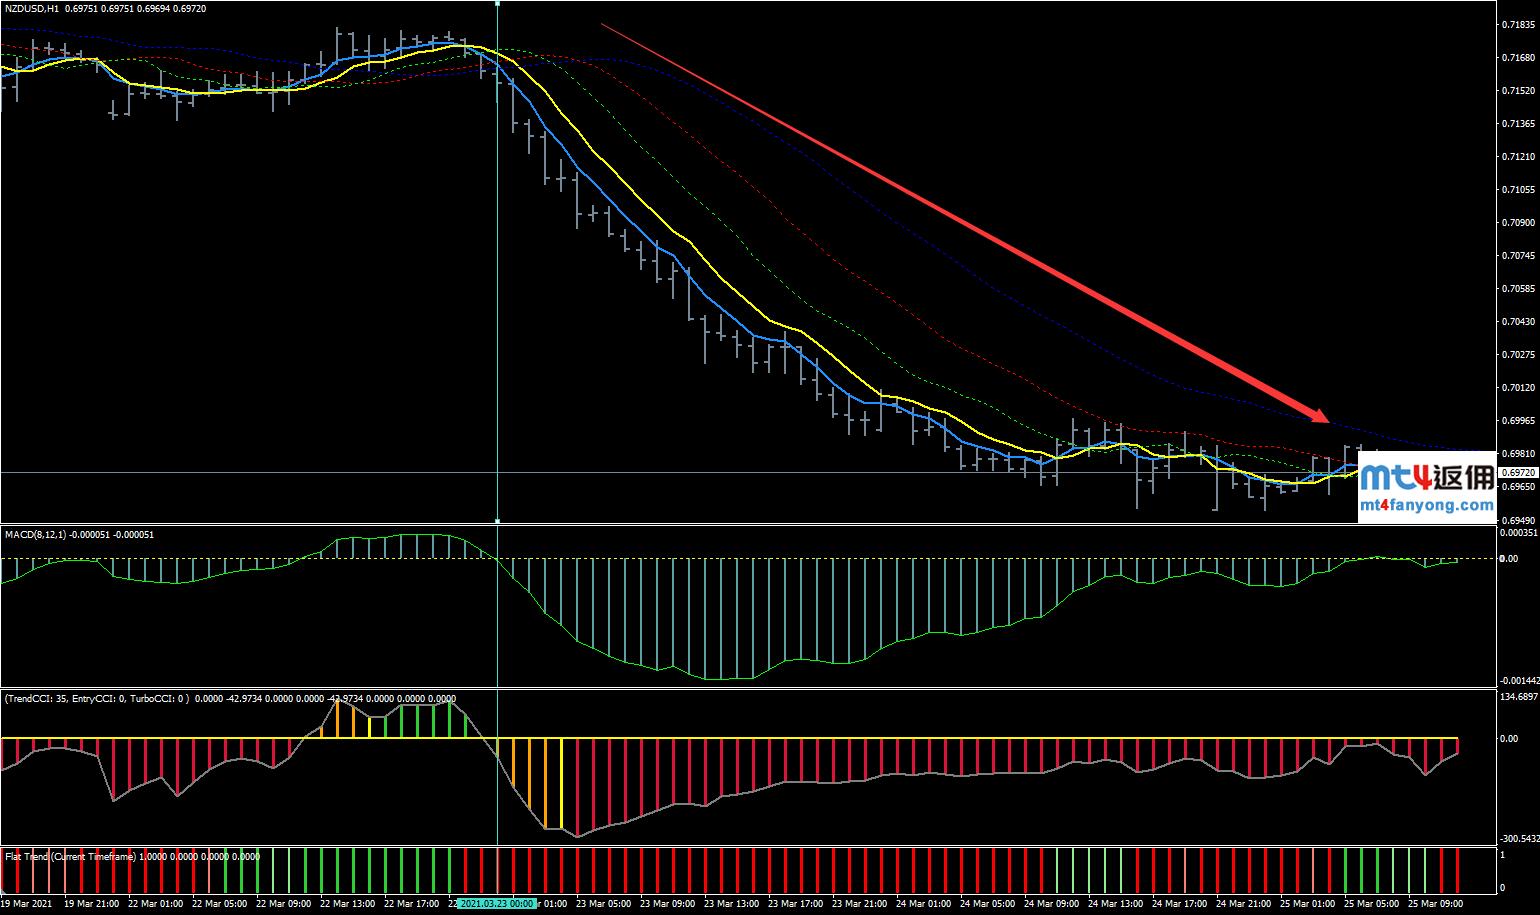Image resolution: width=1540 pixels, height=915 pixels.
Task: Click the -300.5432 CCI scale label
Action: (1517, 839)
